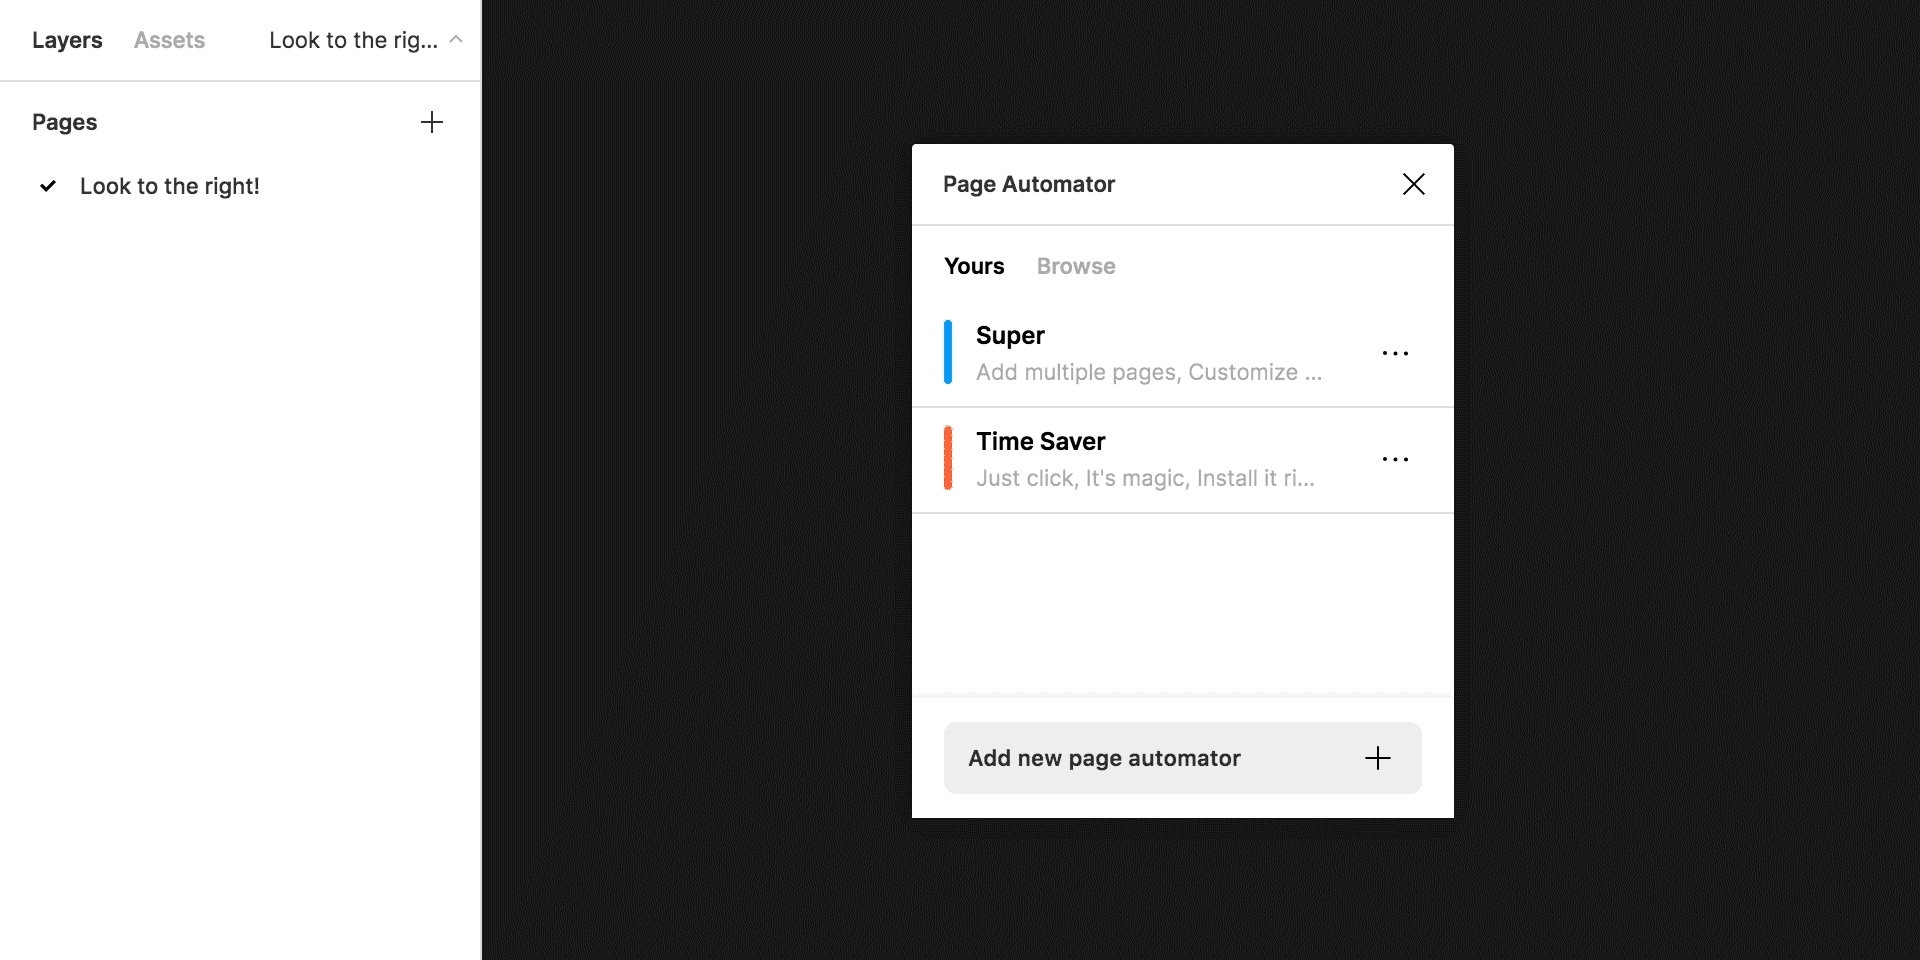Collapse the page selector chevron in the top bar
The image size is (1920, 960).
point(457,39)
